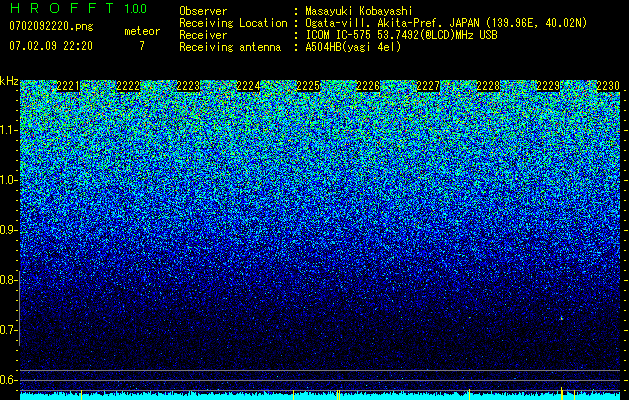Select the filename 0702092220.png

pos(51,26)
